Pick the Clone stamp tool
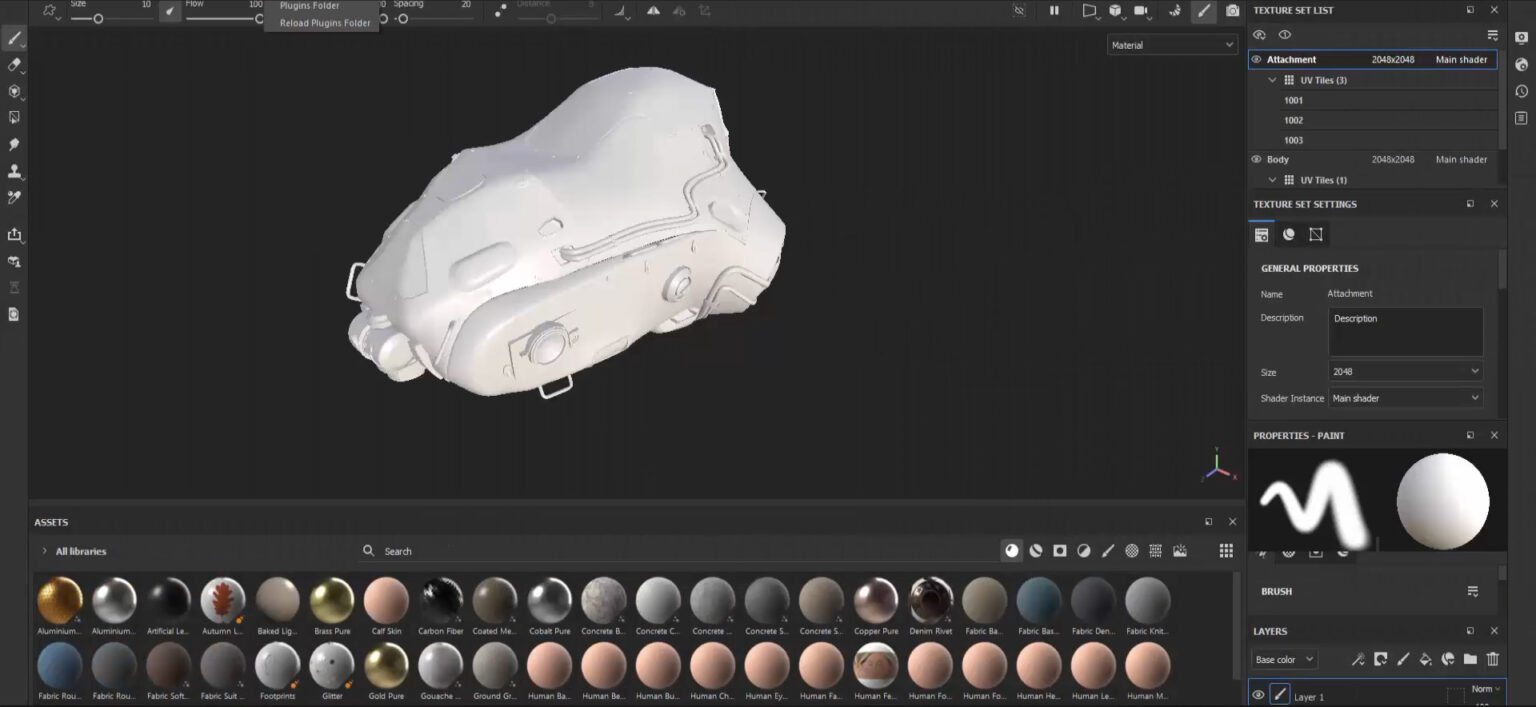Screen dimensions: 1536x707 click(14, 171)
